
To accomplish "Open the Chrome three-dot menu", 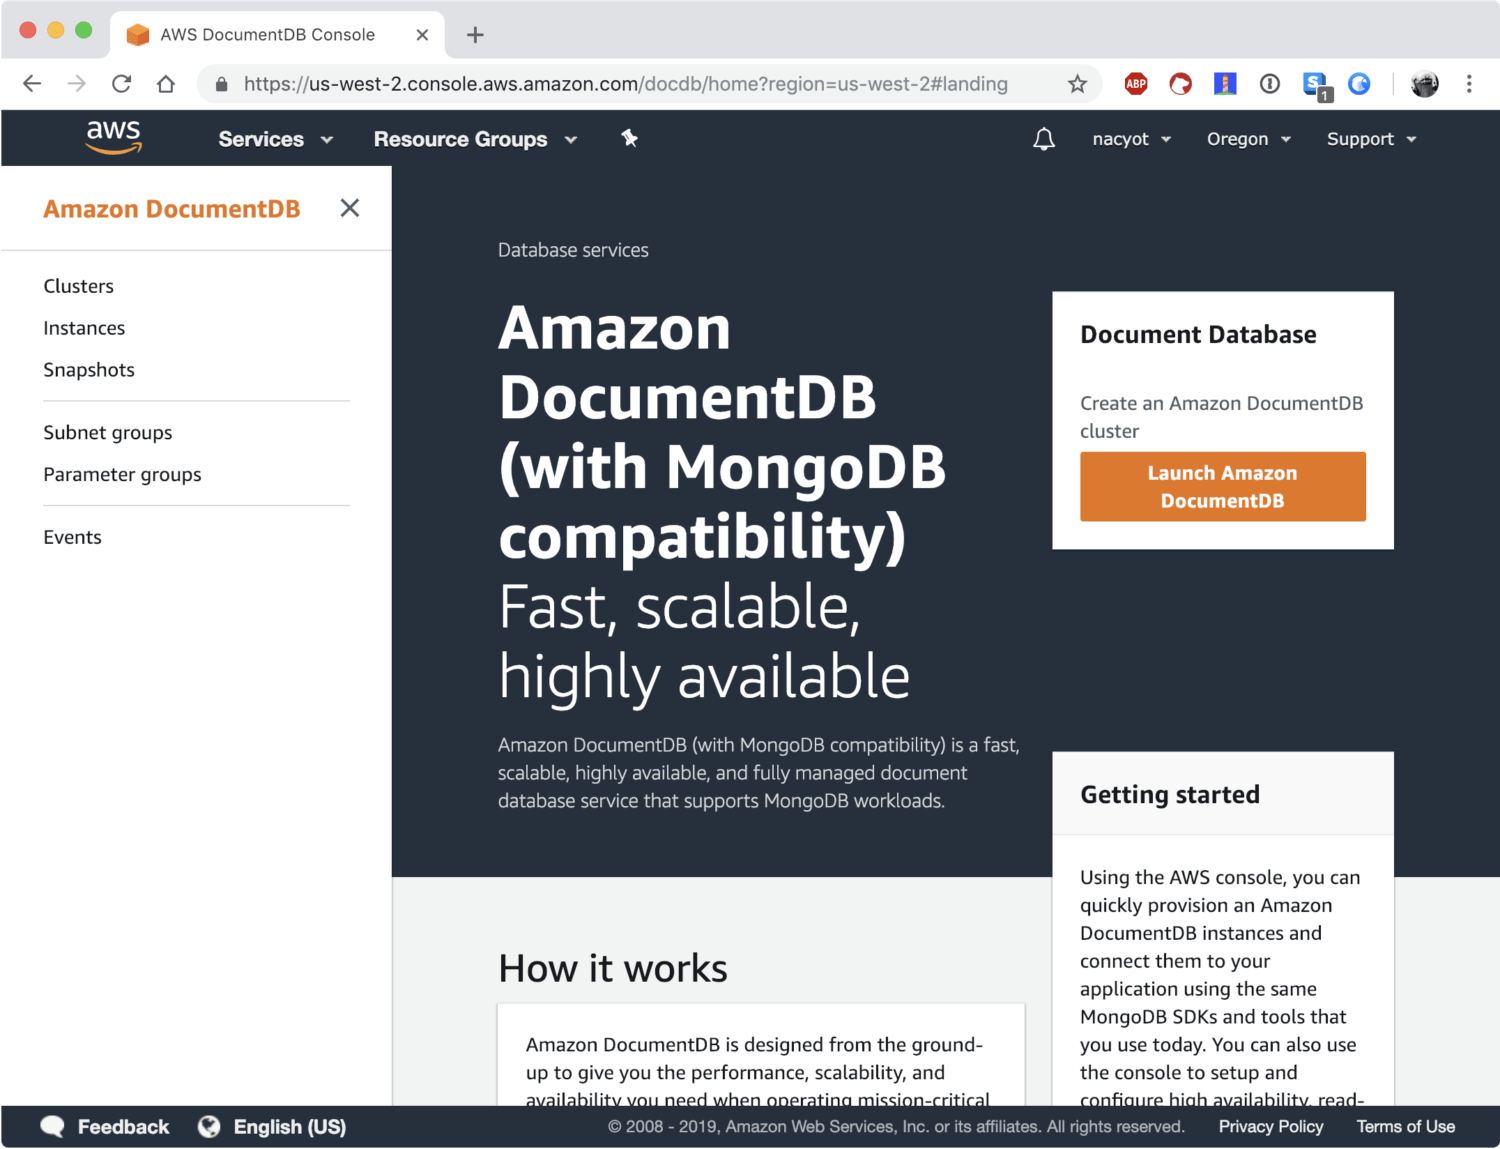I will [x=1469, y=84].
